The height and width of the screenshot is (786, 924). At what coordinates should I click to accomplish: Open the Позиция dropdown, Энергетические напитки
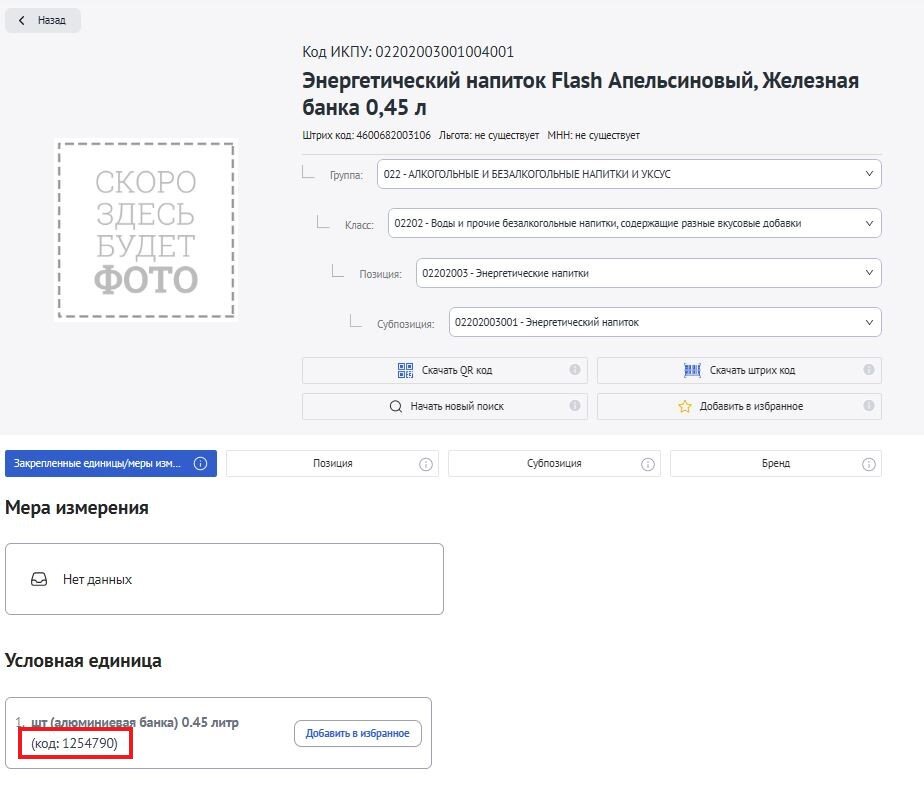[x=648, y=273]
